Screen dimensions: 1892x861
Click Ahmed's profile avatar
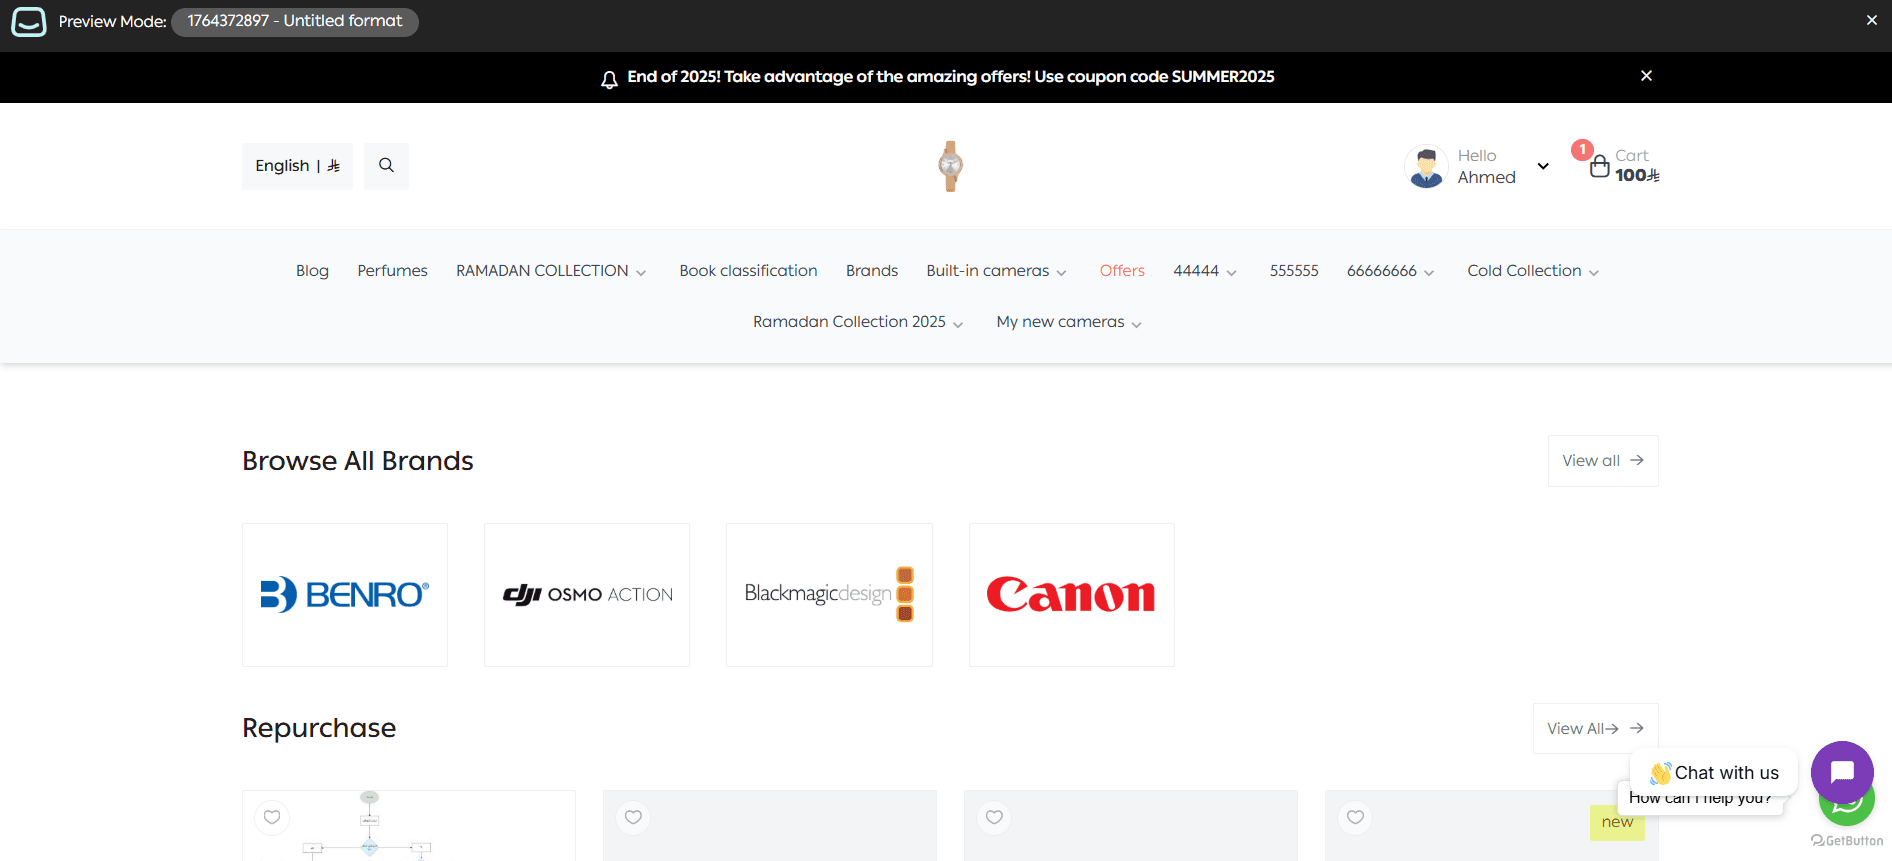point(1426,167)
